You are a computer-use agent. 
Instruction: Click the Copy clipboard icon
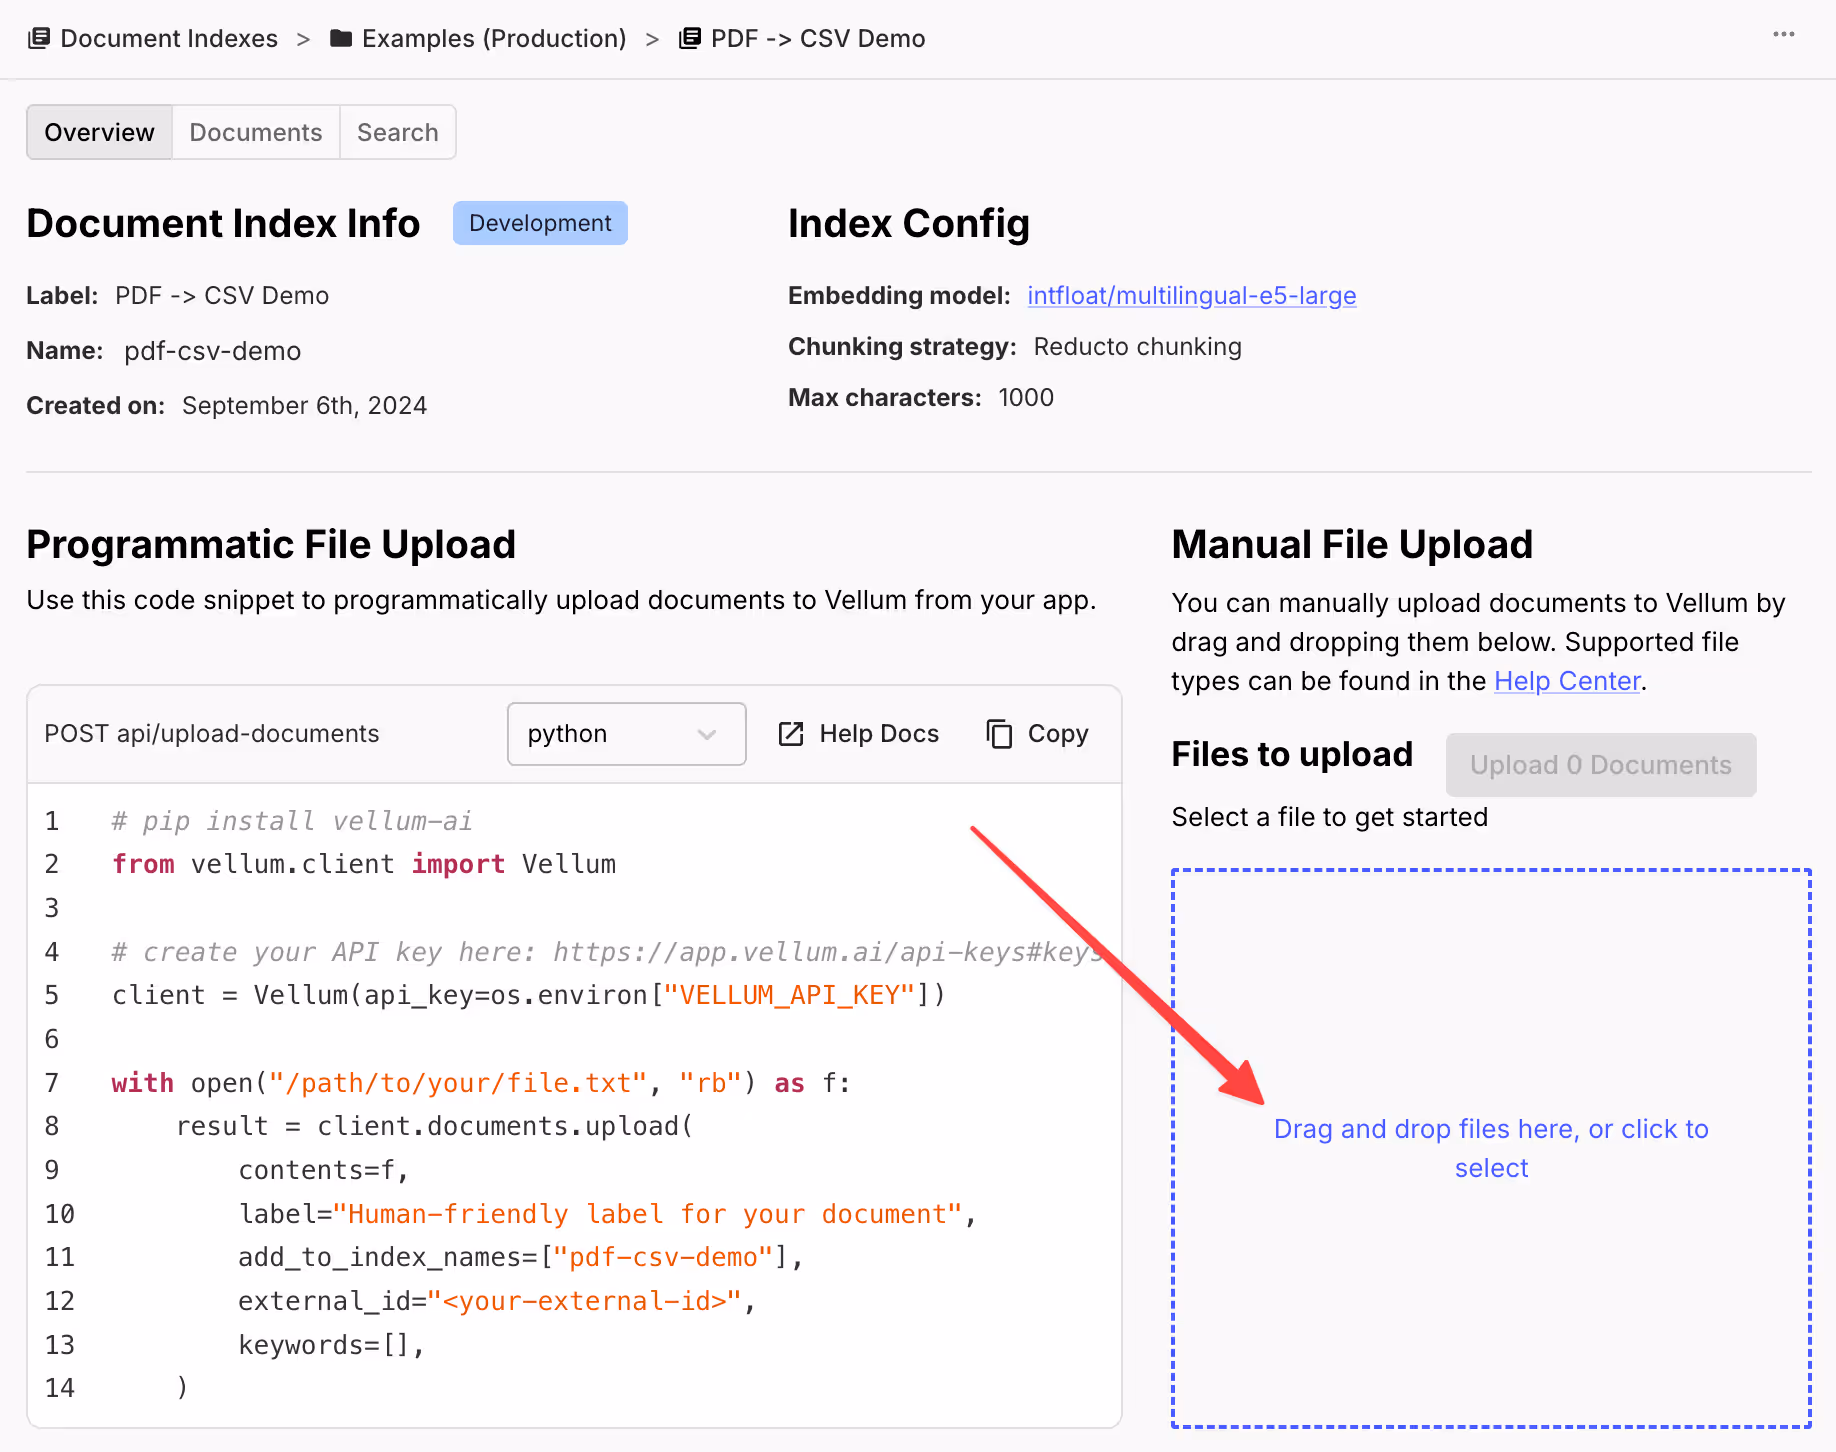999,734
